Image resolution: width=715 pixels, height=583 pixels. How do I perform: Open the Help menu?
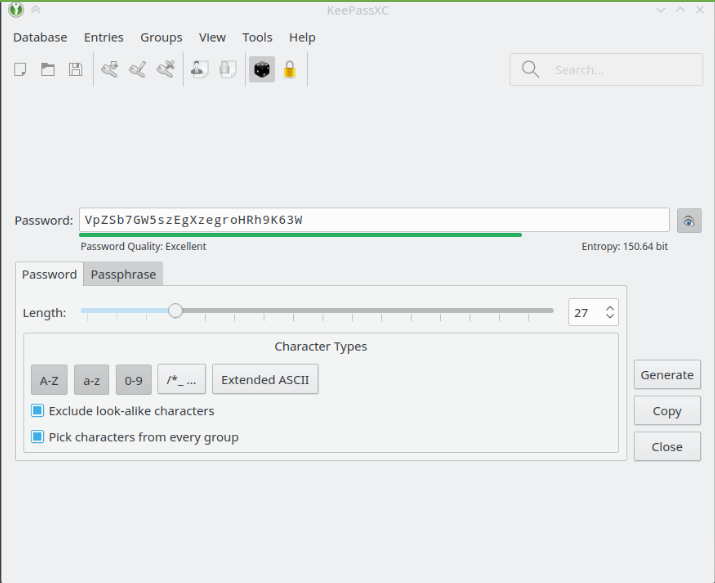[x=302, y=37]
